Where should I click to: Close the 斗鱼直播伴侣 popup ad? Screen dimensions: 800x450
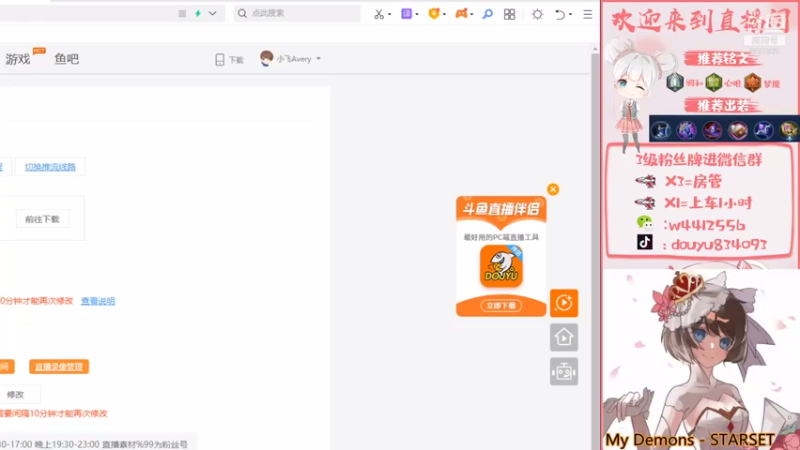pos(553,189)
